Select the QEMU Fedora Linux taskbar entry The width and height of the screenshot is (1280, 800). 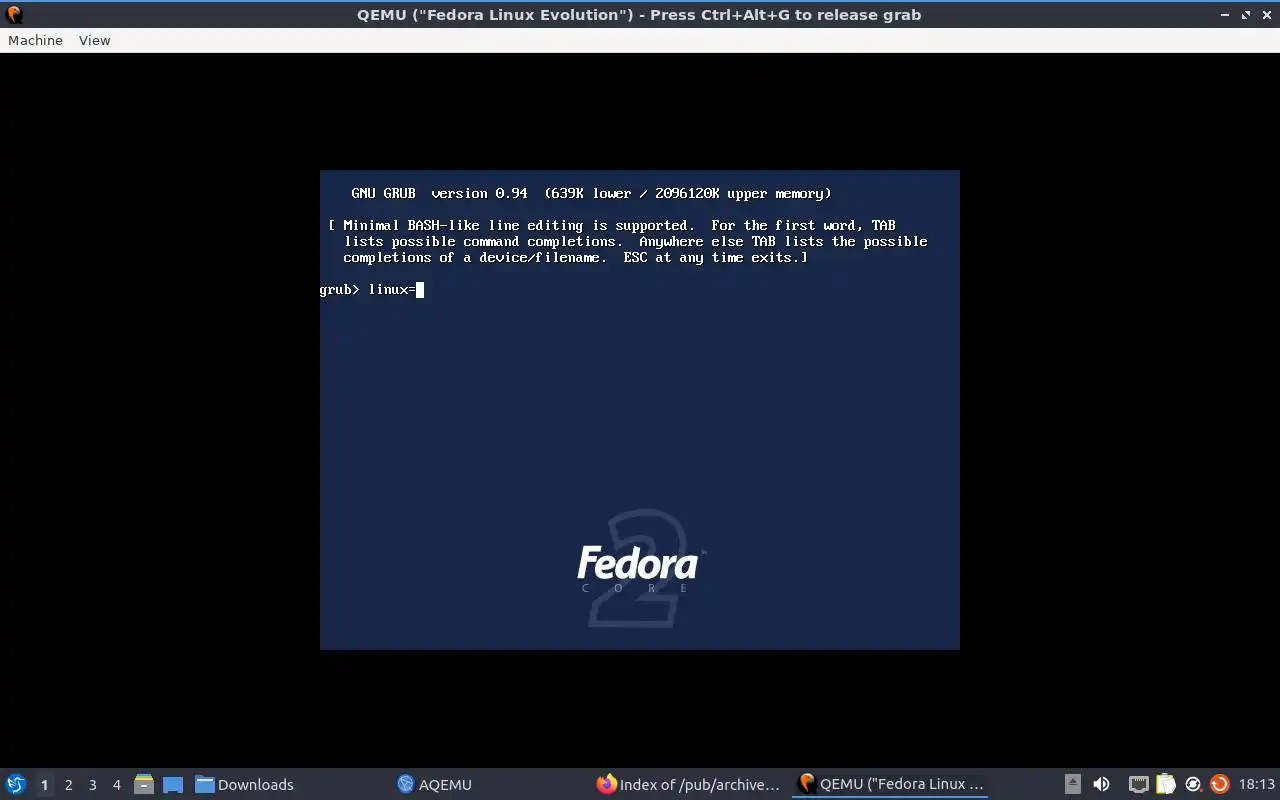(890, 784)
